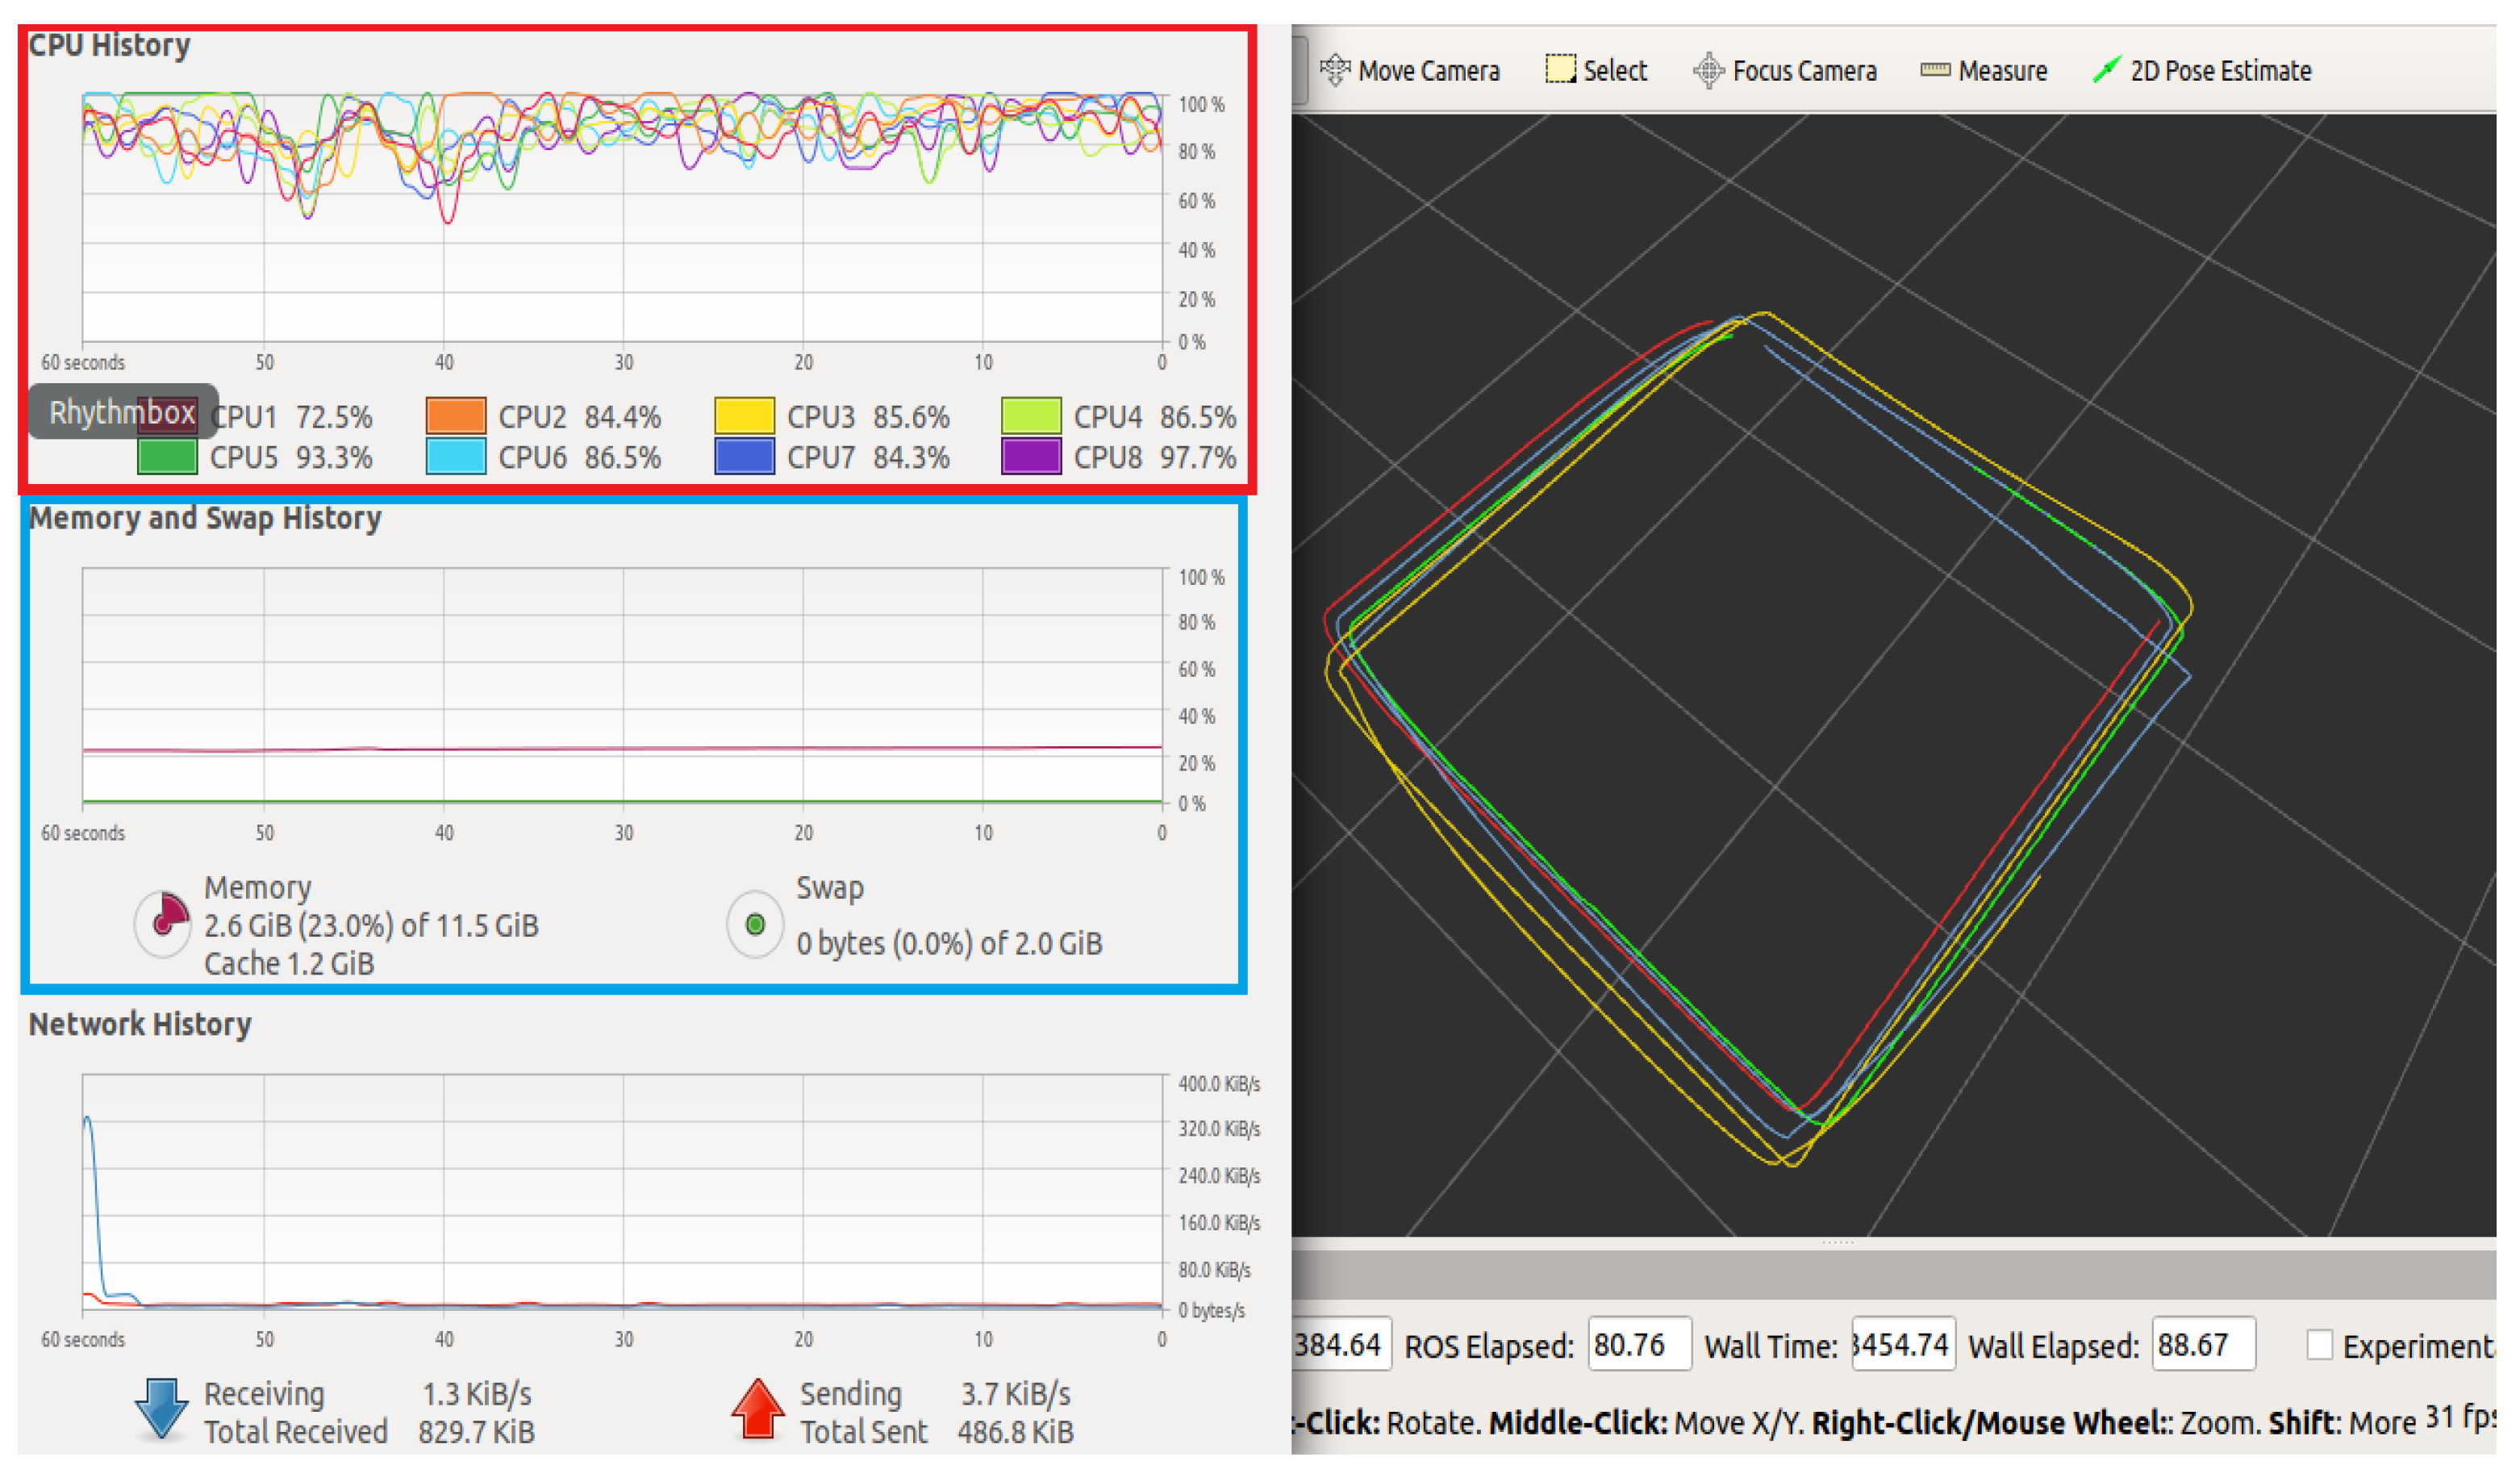Open the CPU2 orange color swatch
Viewport: 2520px width, 1482px height.
pos(456,416)
